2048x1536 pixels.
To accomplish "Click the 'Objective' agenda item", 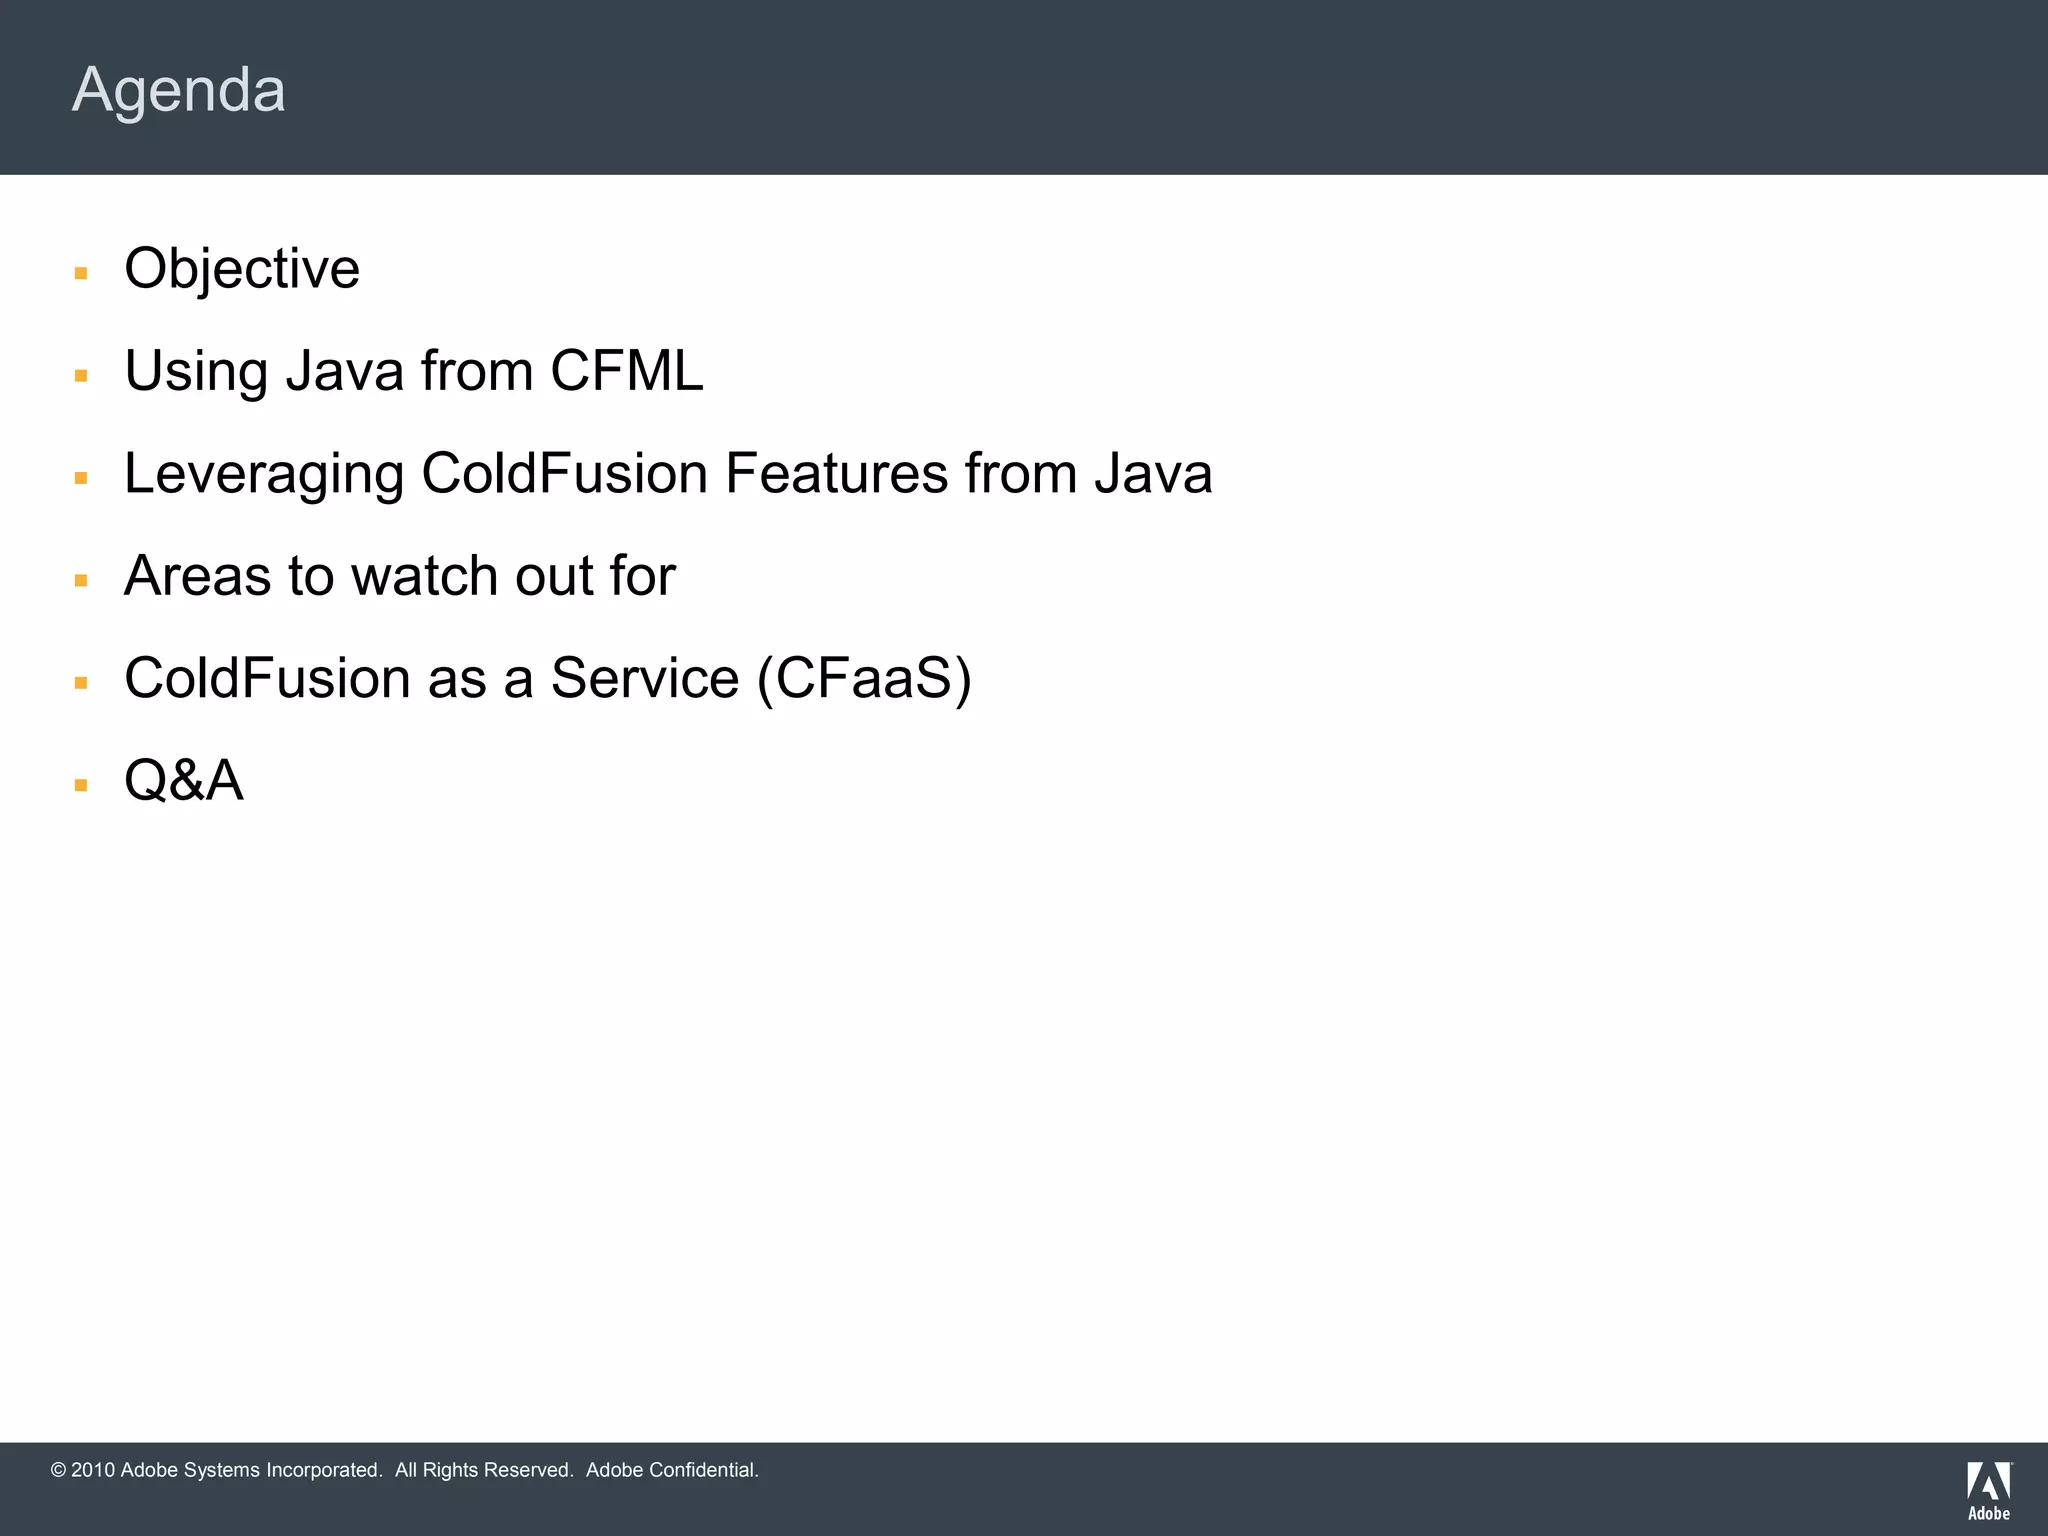I will pyautogui.click(x=242, y=269).
